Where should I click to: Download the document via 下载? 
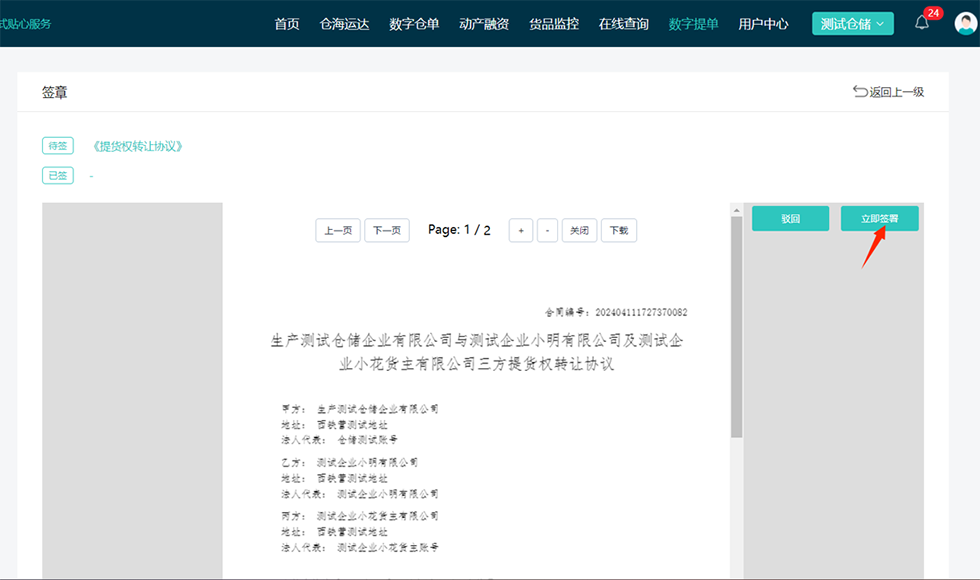[x=618, y=230]
